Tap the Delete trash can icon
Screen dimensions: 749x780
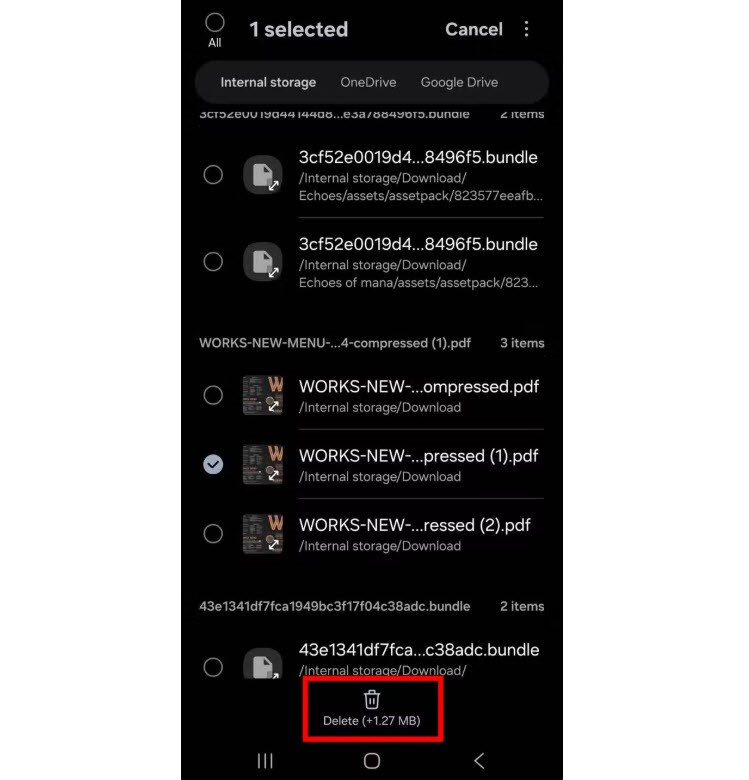[x=372, y=699]
